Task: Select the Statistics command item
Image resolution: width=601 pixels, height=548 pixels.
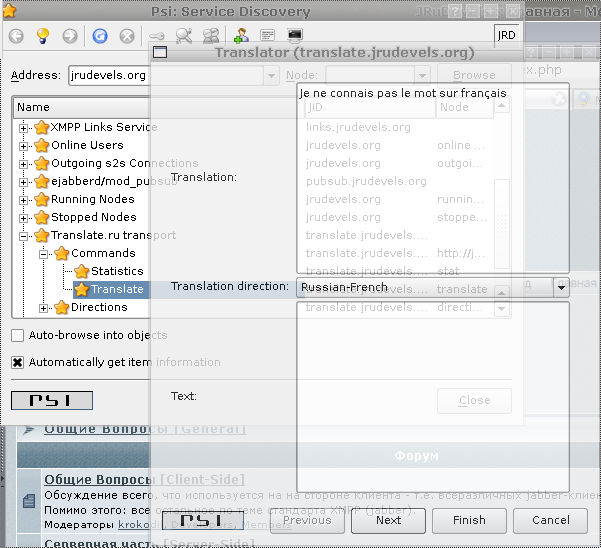Action: [117, 271]
